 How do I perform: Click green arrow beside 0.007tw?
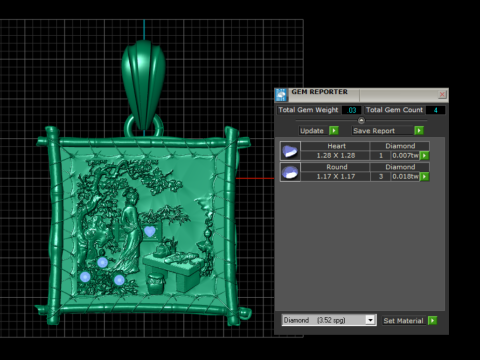point(424,156)
